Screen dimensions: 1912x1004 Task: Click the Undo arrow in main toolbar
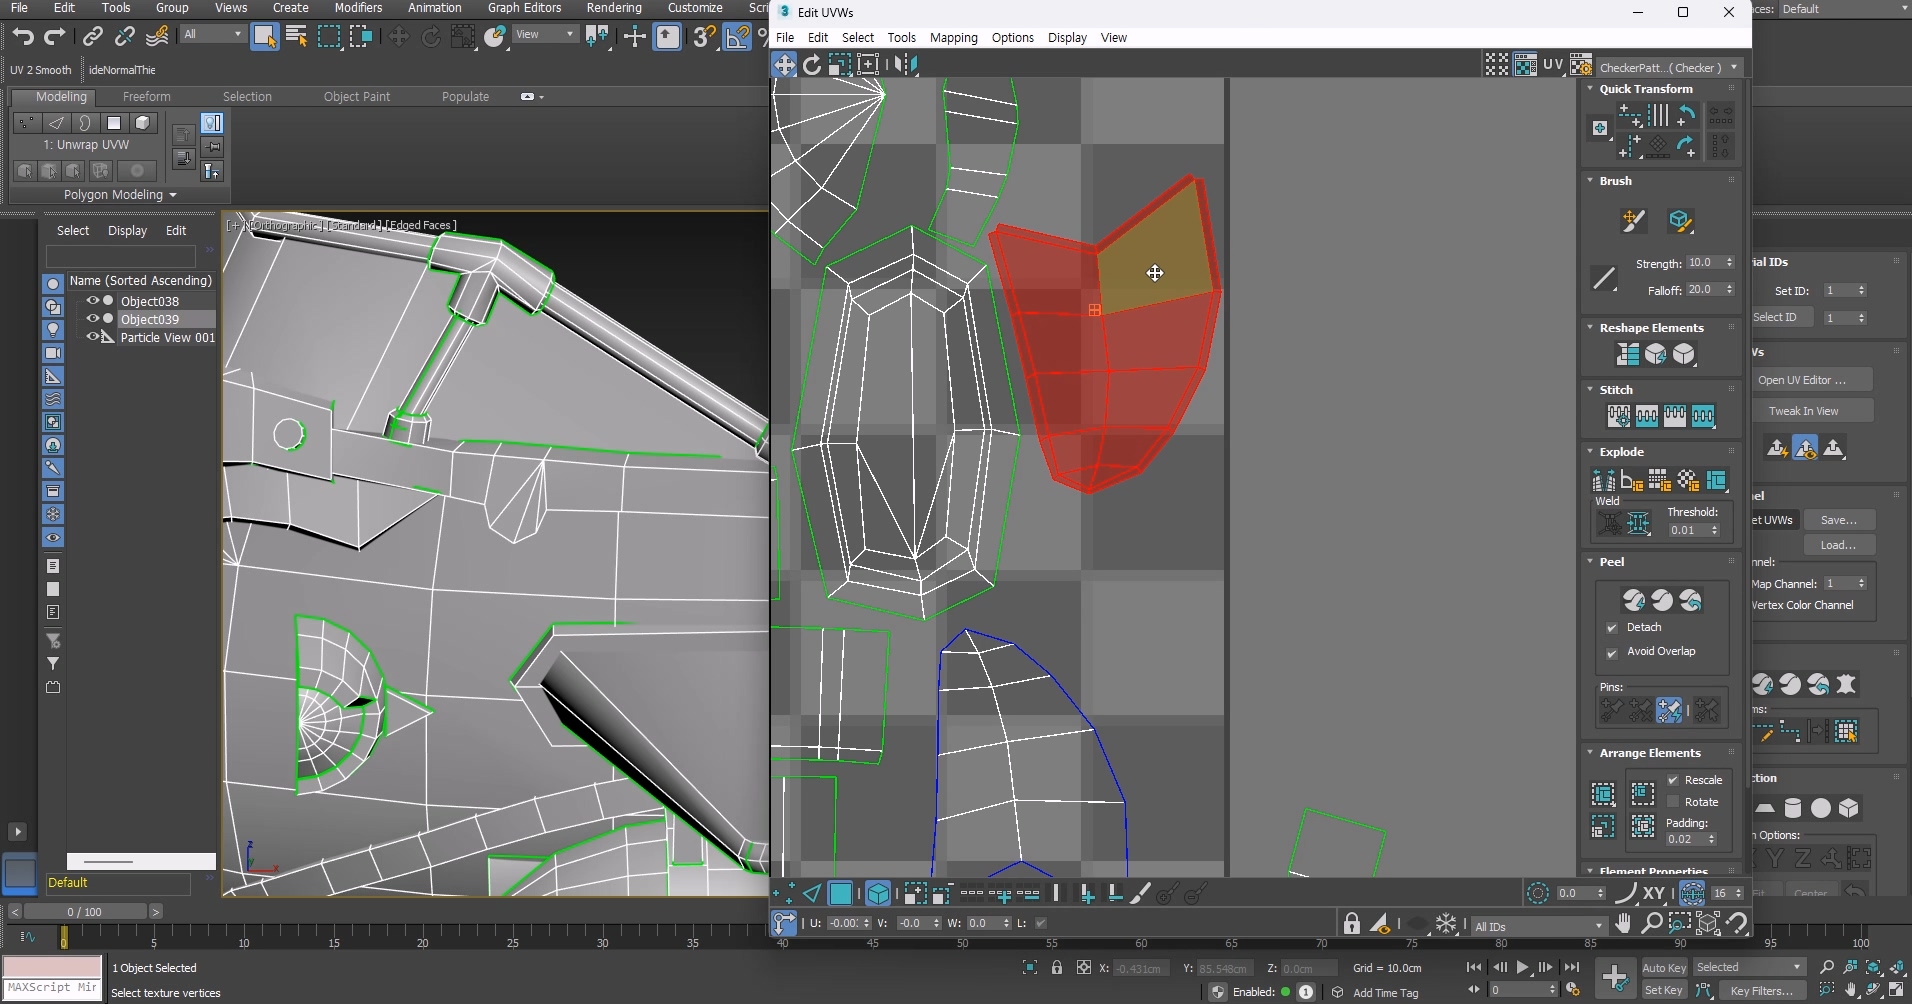(22, 37)
